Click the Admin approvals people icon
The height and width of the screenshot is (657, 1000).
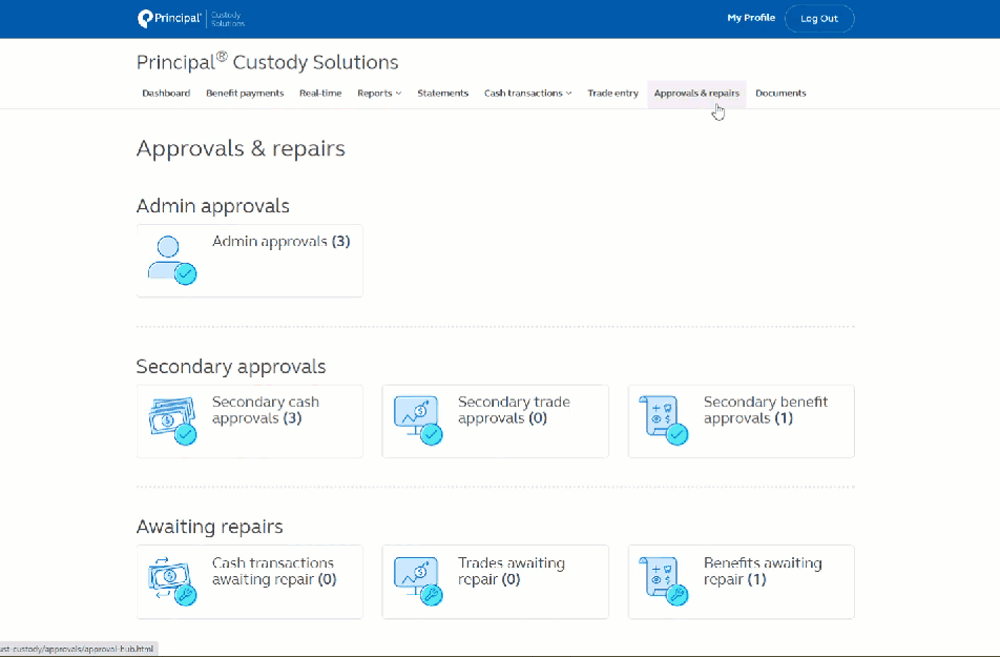click(172, 258)
